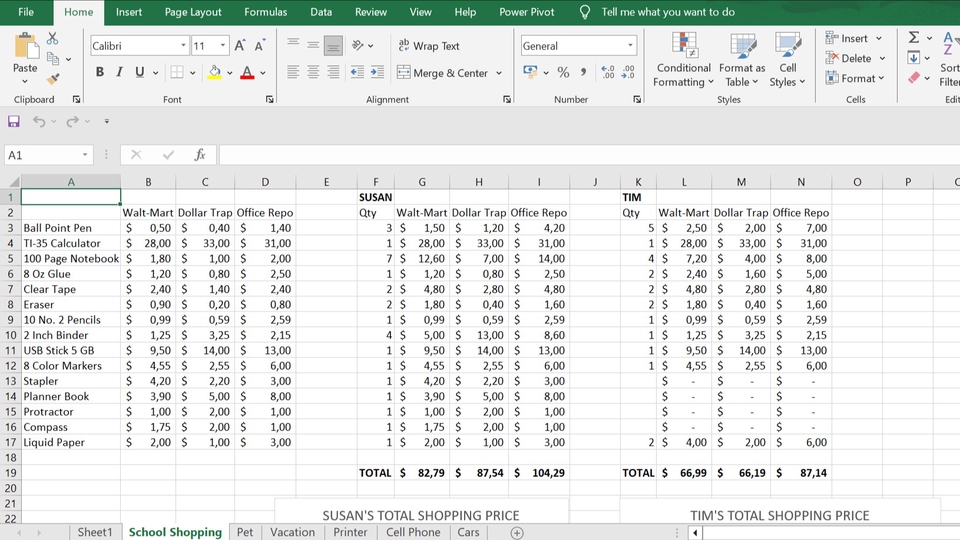Click the Center text alignment icon
This screenshot has width=960, height=540.
pos(313,72)
